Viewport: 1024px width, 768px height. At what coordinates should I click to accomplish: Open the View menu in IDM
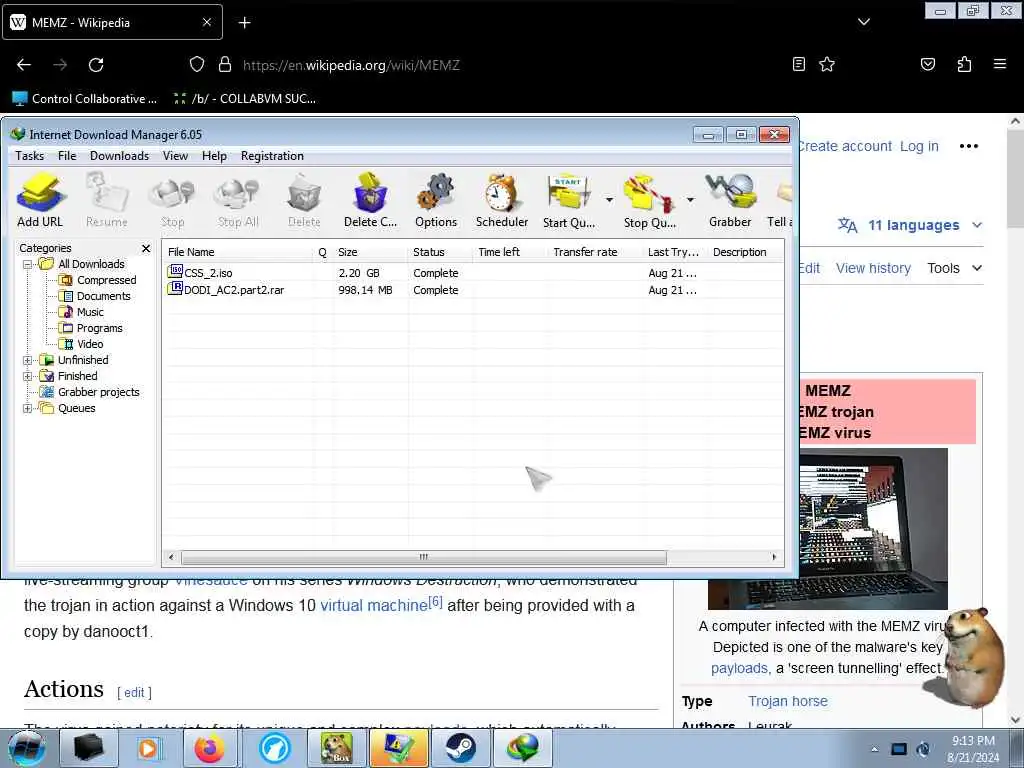tap(175, 156)
